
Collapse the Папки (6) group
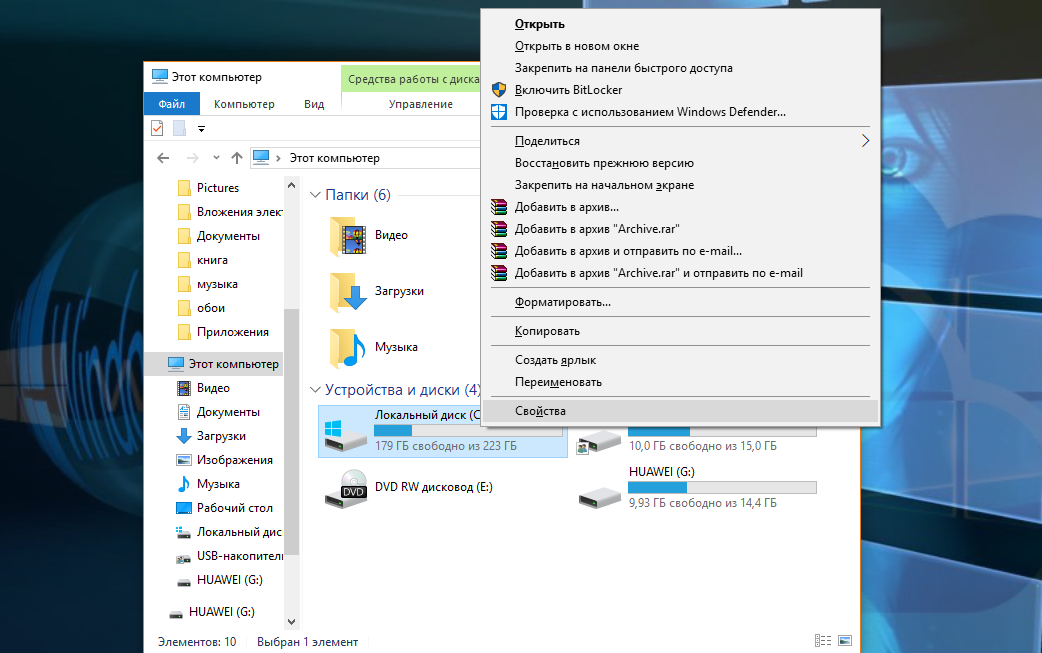tap(315, 195)
